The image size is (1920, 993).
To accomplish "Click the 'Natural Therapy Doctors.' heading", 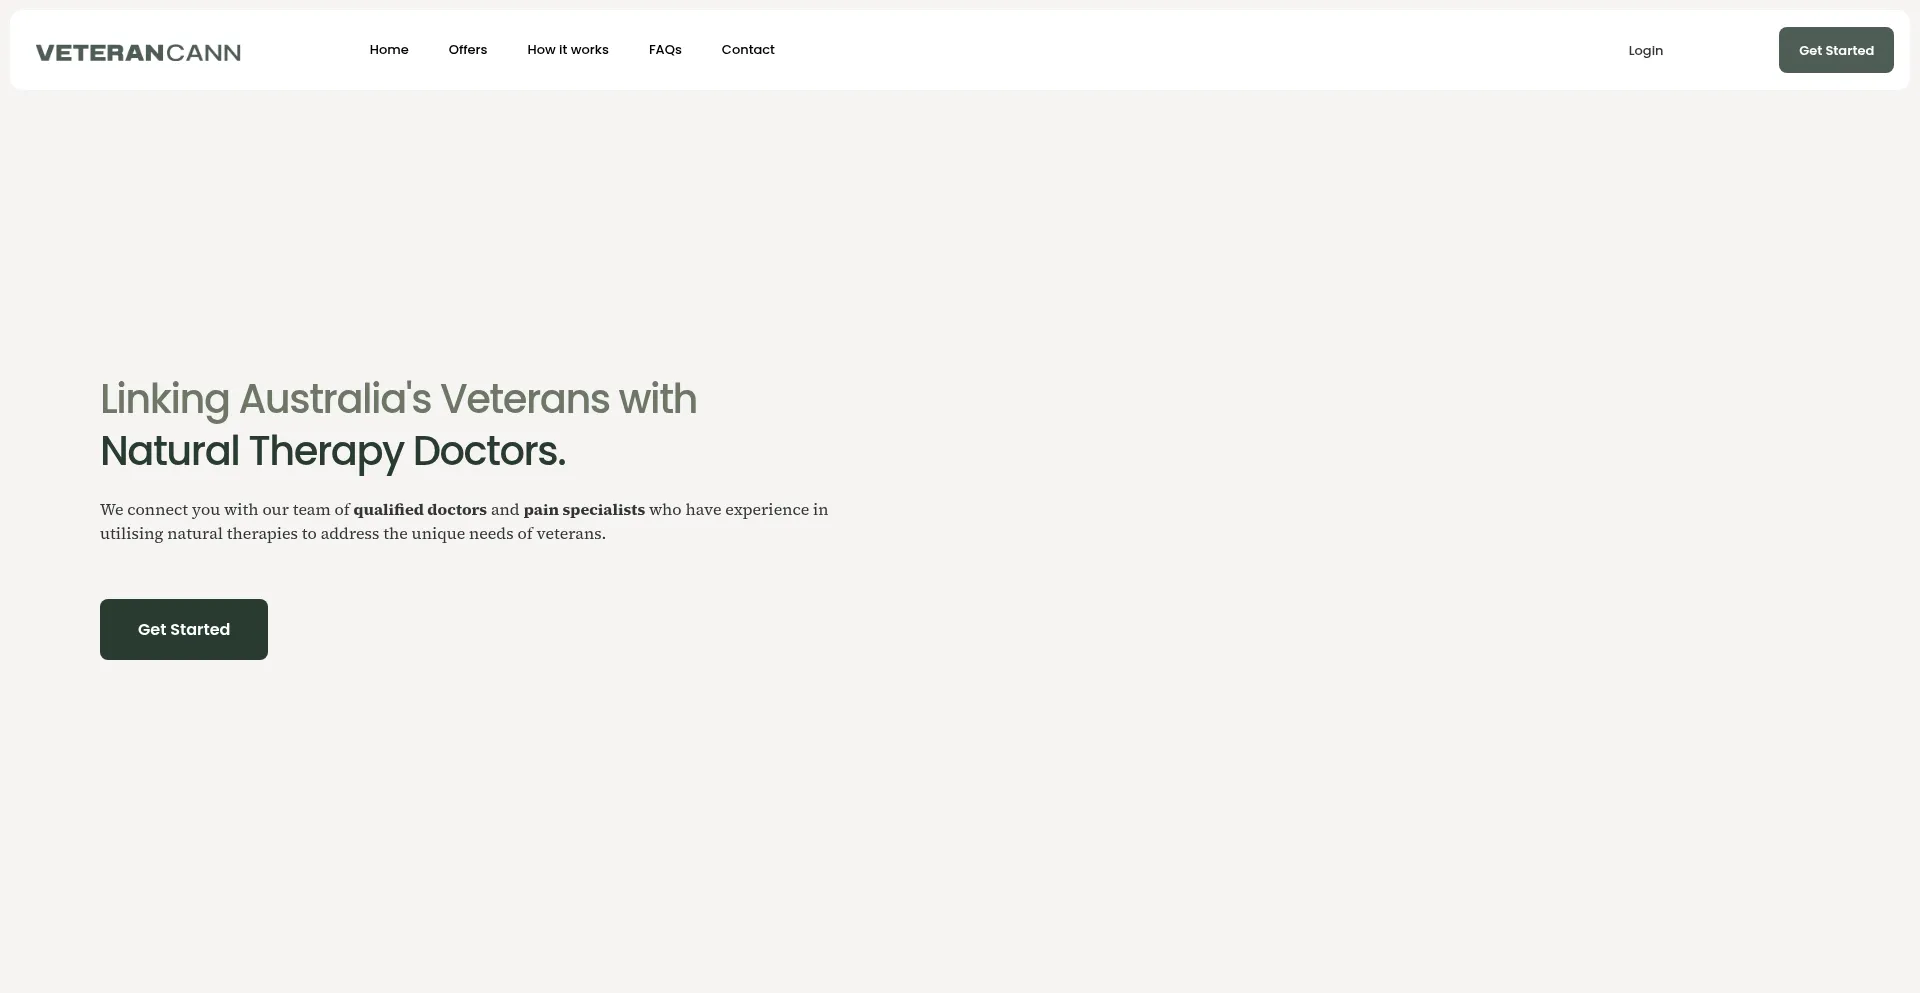I will tap(333, 451).
